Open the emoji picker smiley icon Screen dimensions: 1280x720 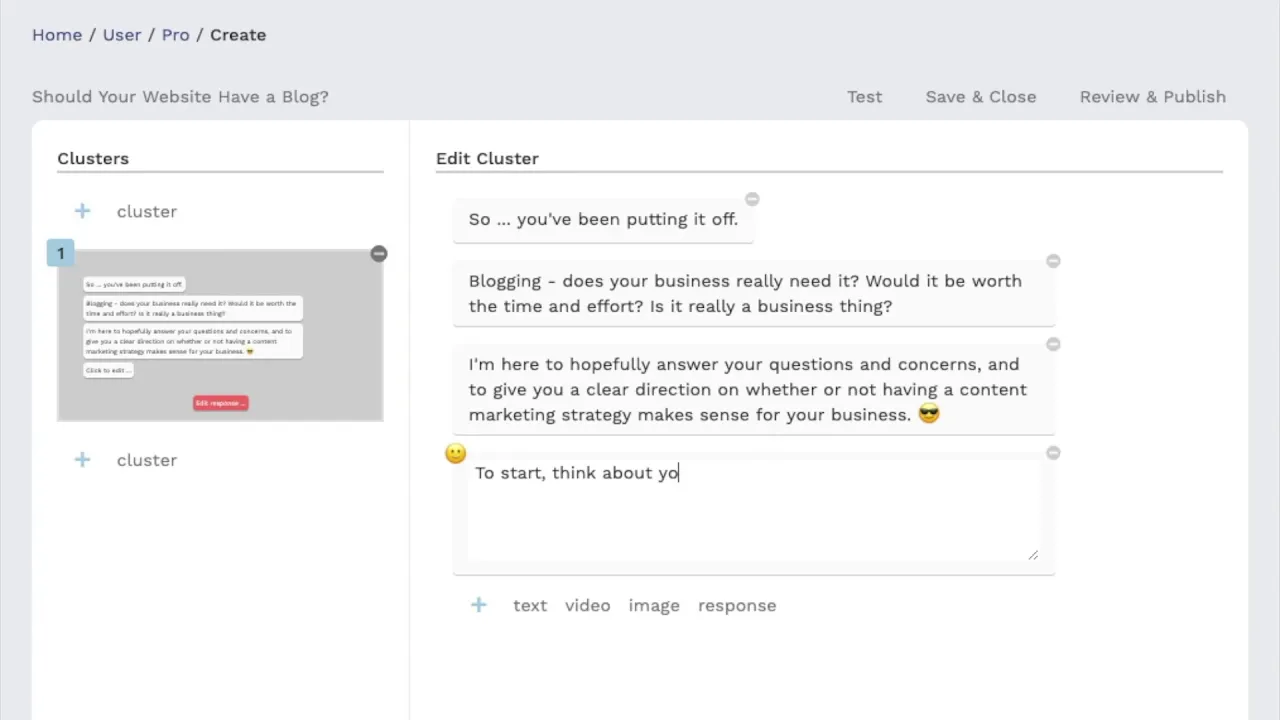tap(455, 454)
